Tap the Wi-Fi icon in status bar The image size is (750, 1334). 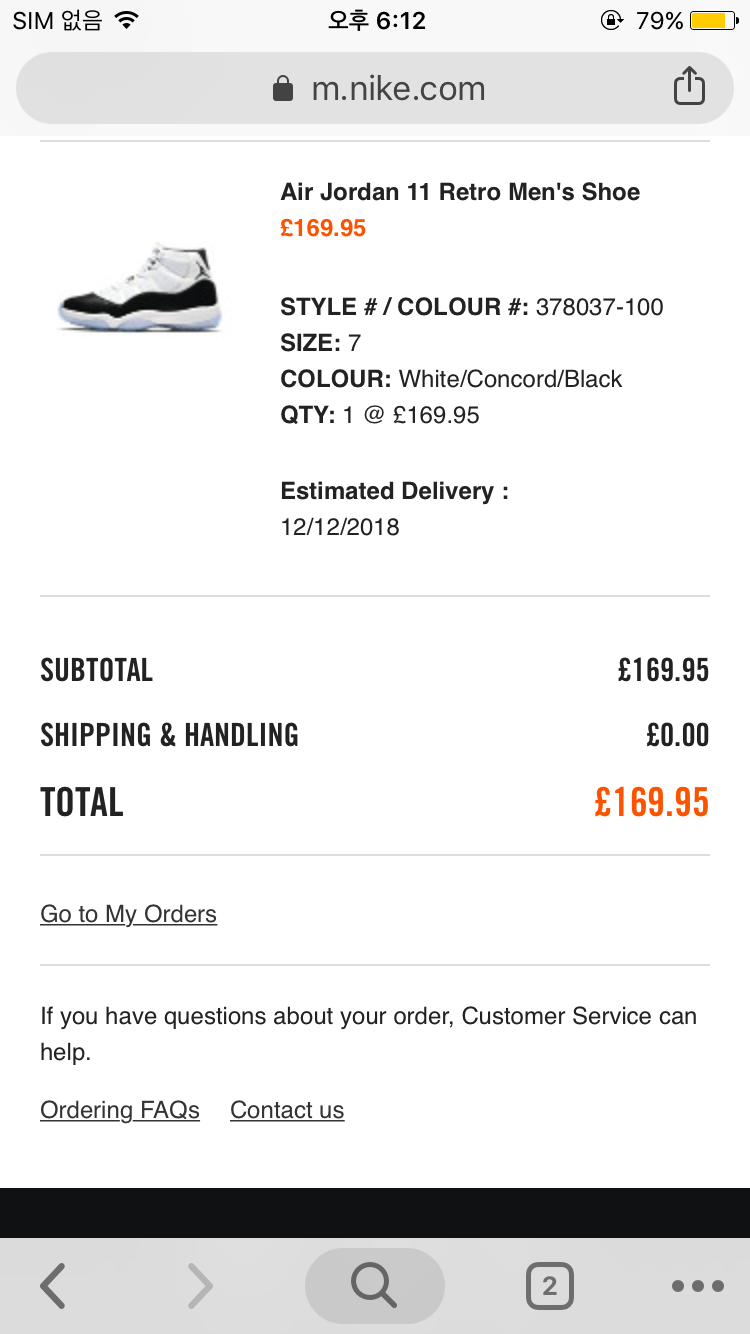pos(126,20)
